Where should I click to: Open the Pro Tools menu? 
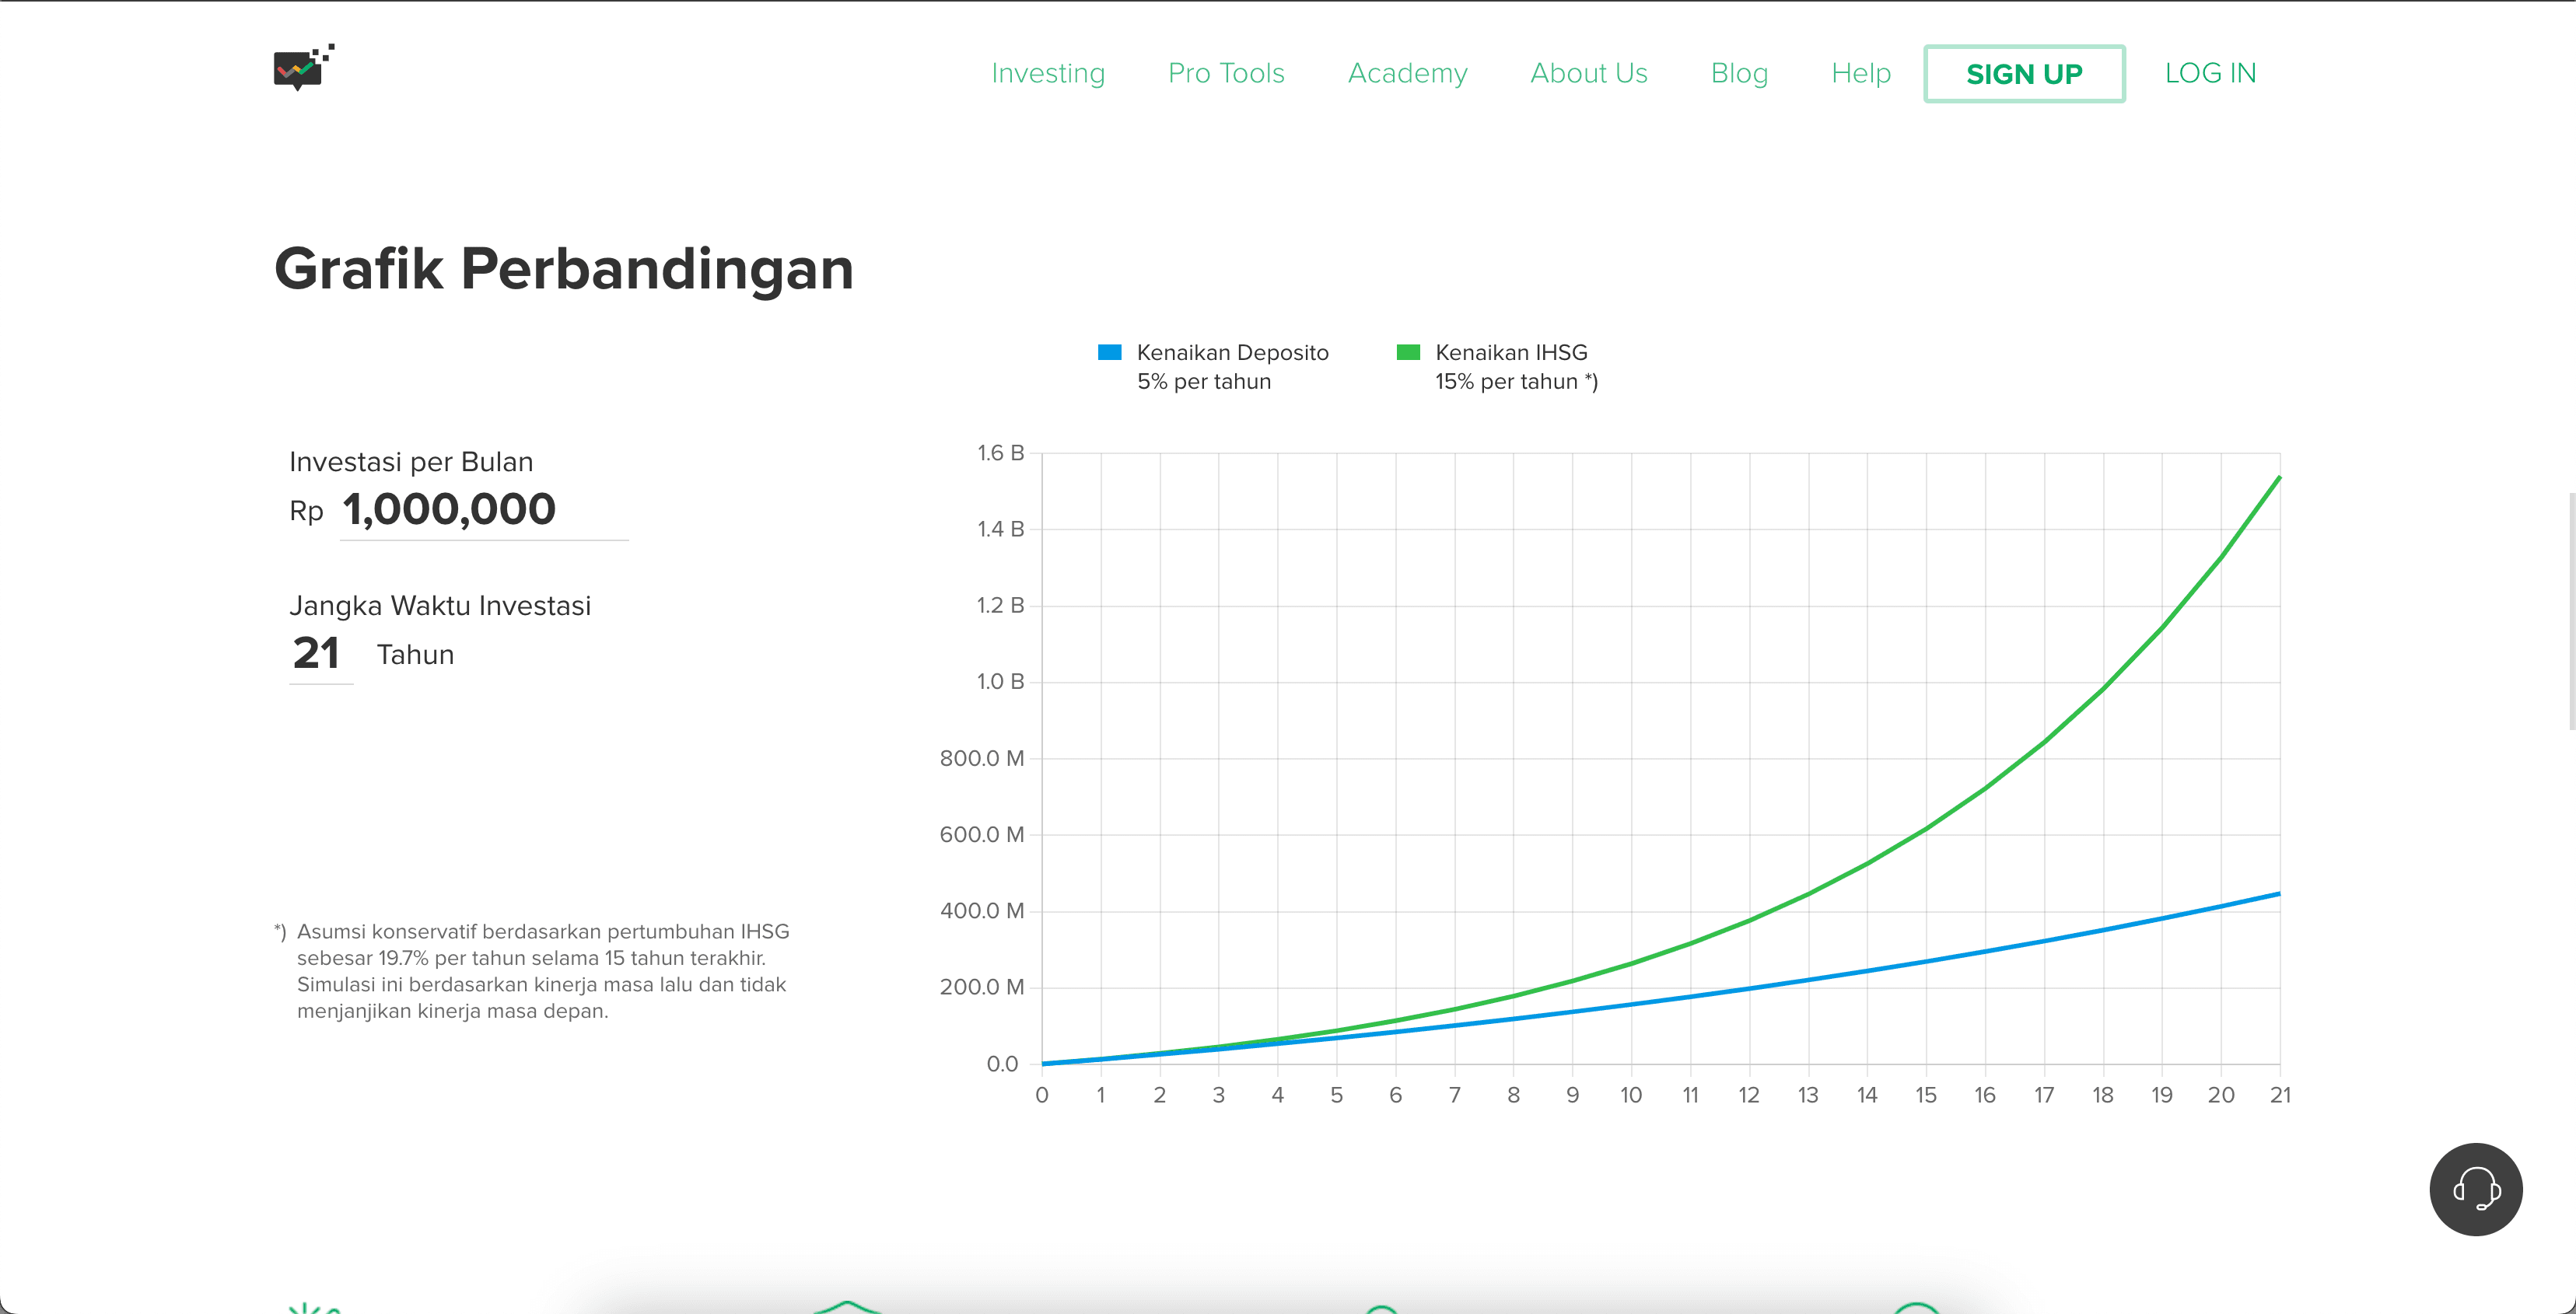pos(1226,73)
